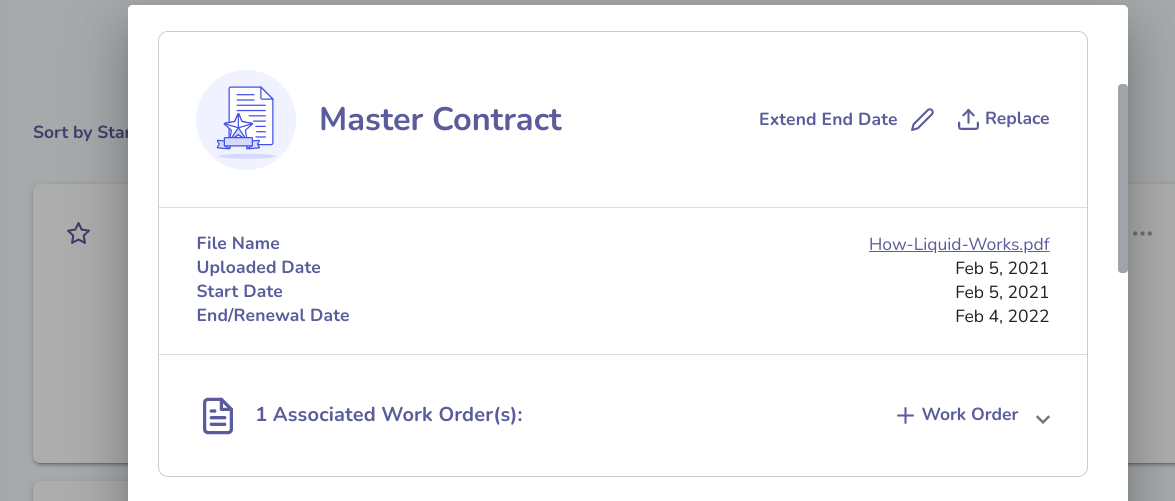Click the File Name label

click(x=238, y=243)
